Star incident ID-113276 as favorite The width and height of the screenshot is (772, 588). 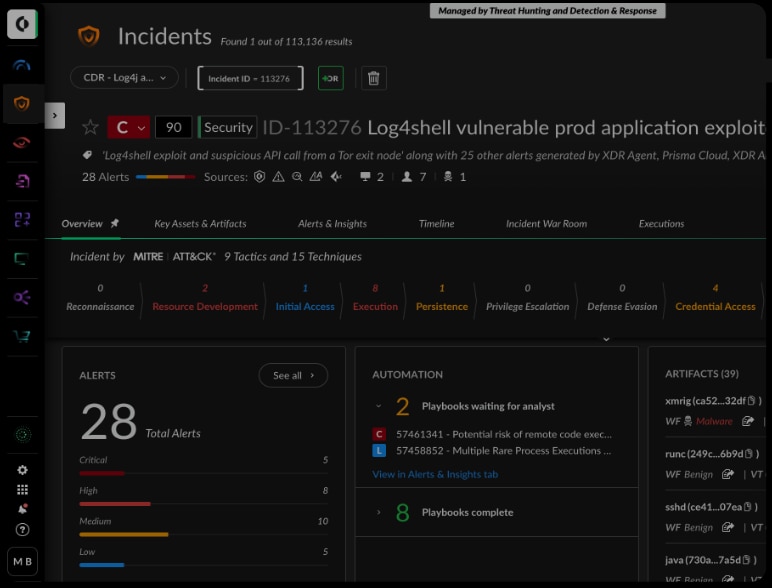pyautogui.click(x=90, y=127)
